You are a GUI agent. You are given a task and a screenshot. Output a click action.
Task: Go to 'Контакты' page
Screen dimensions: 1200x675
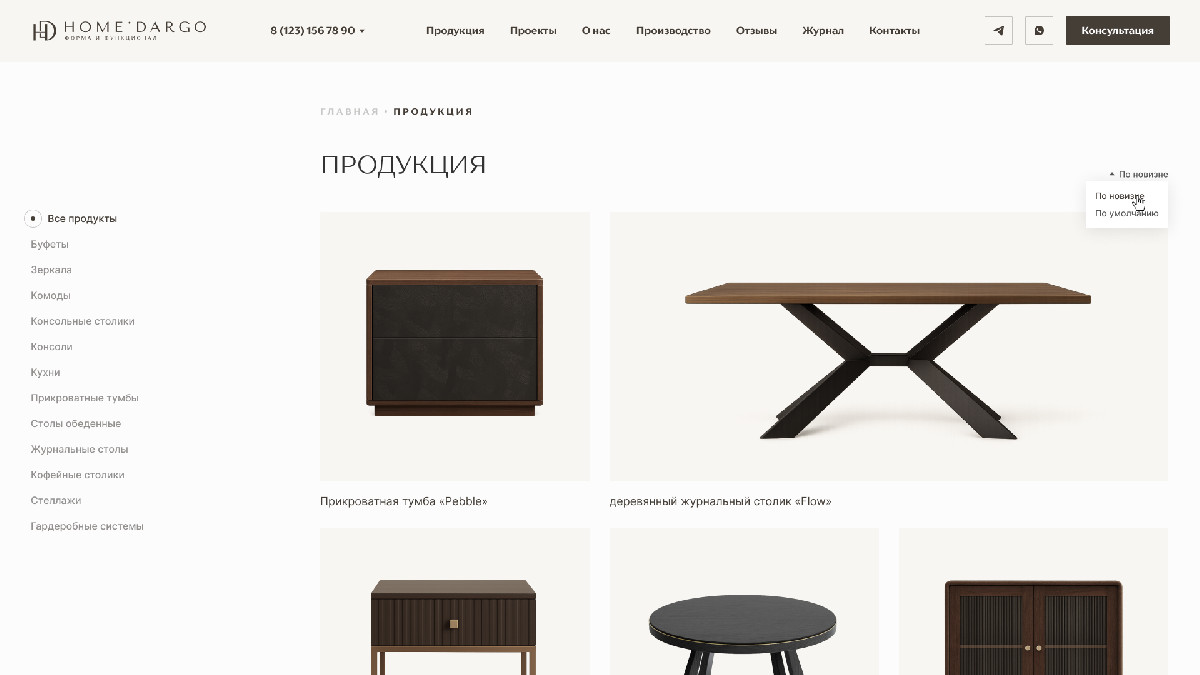(894, 31)
